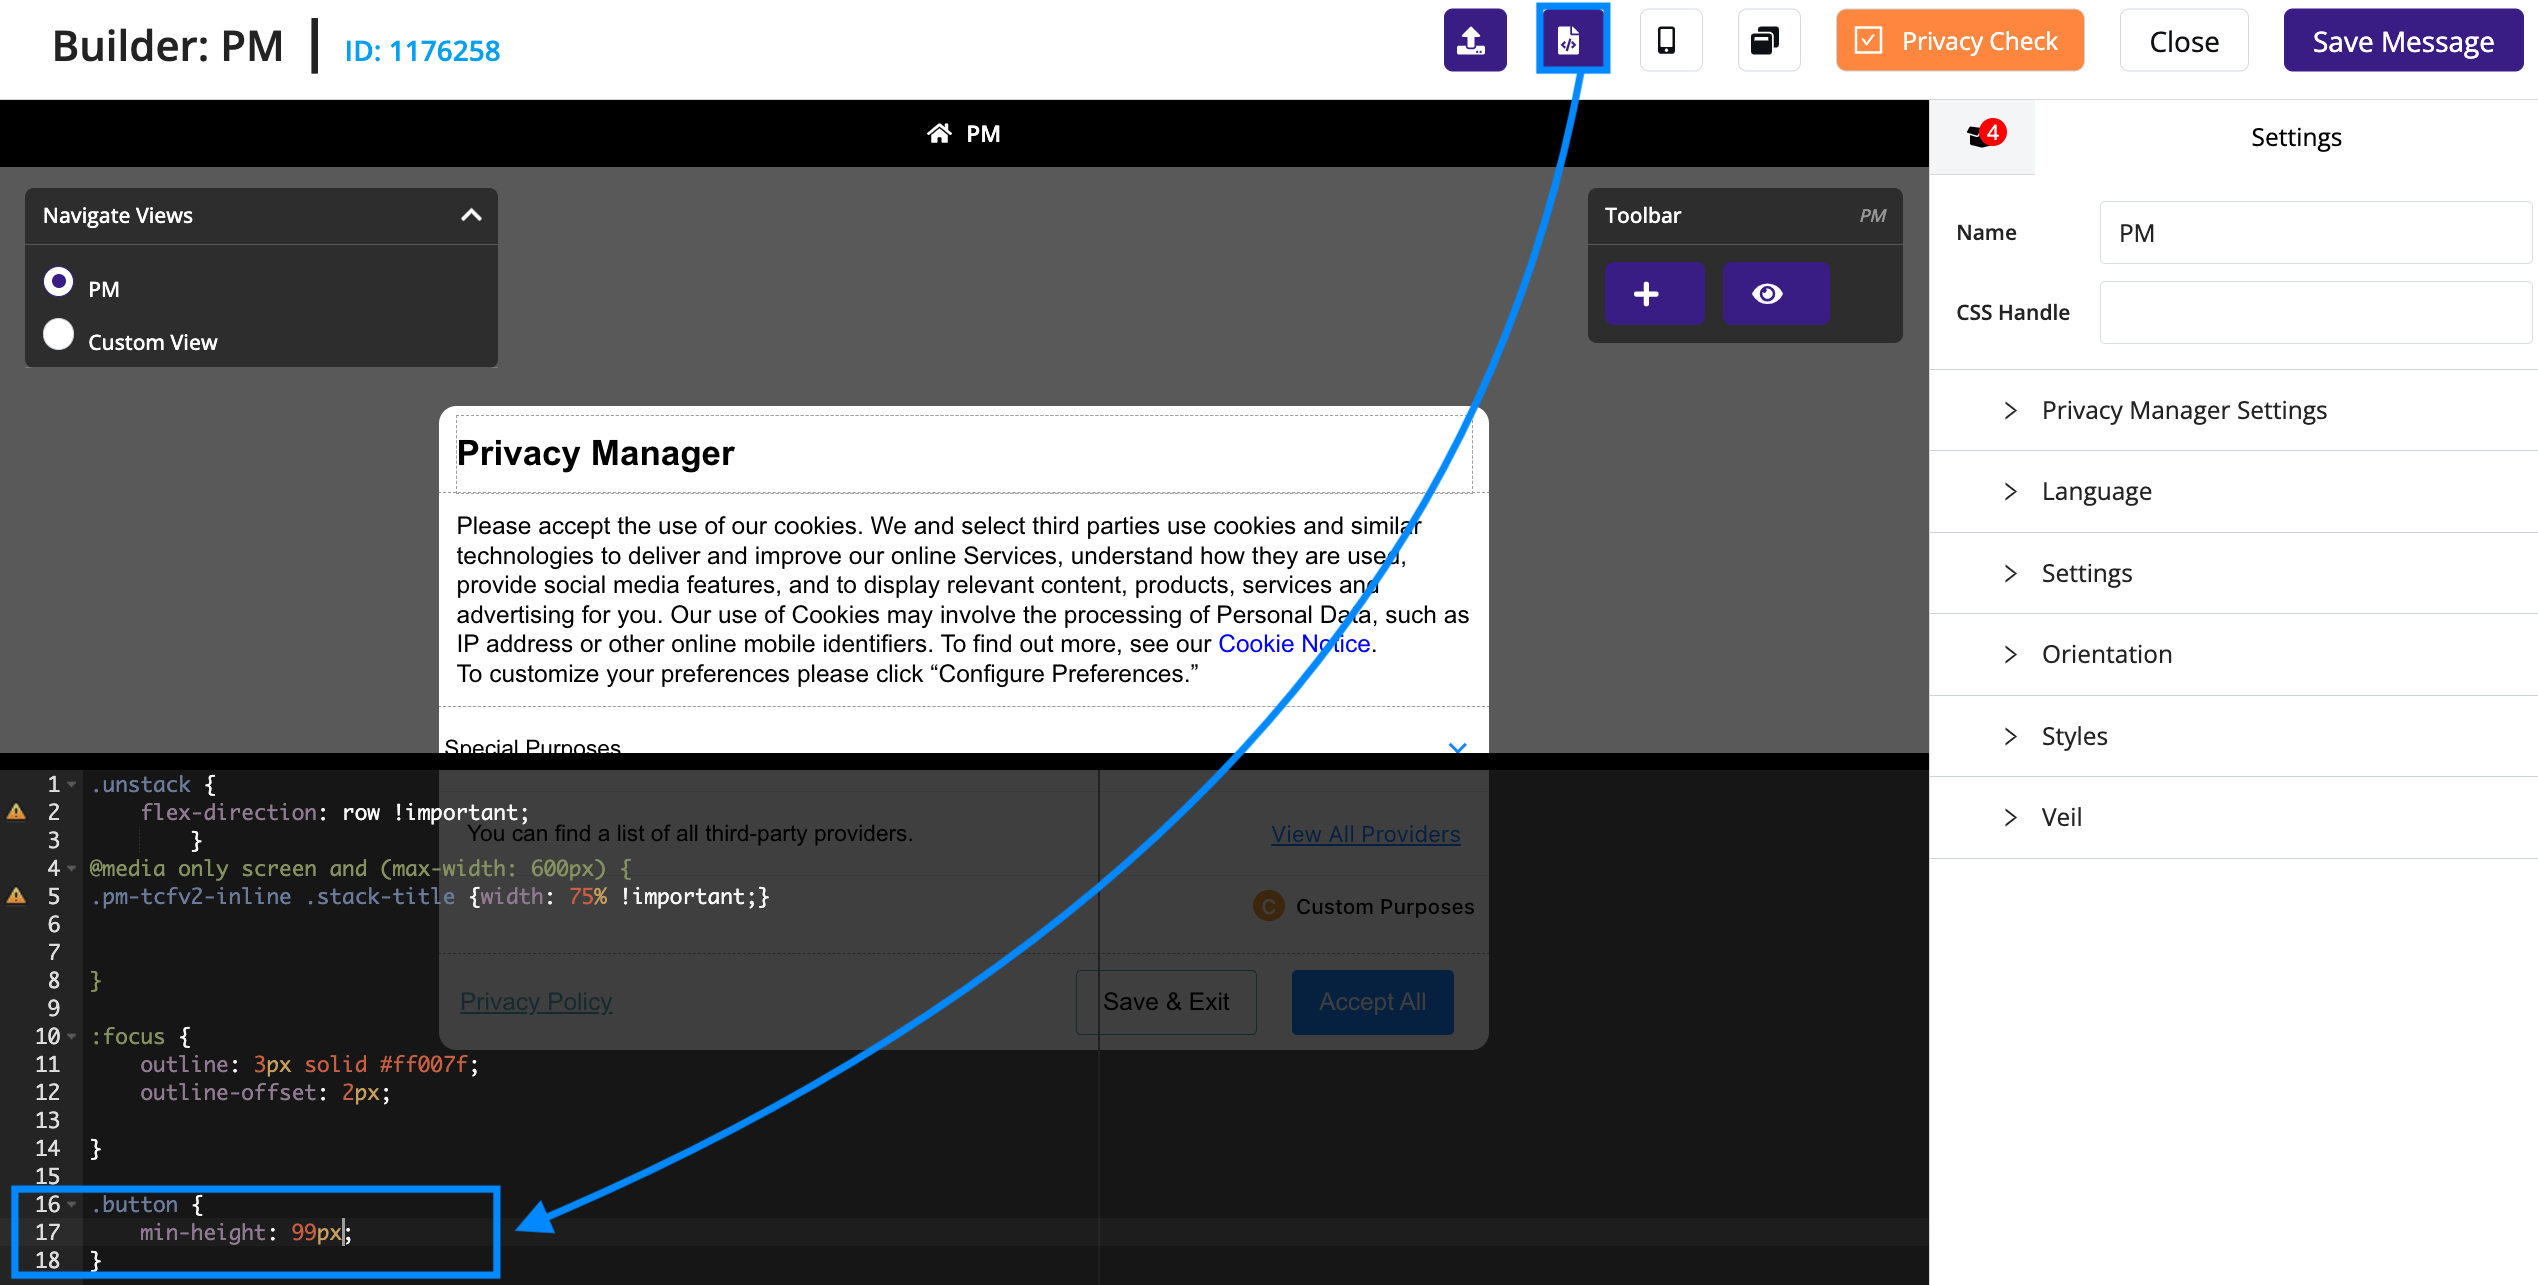Viewport: 2538px width, 1285px height.
Task: Click the .pm-tcfv2-inline .stack-title code line
Action: coord(430,897)
